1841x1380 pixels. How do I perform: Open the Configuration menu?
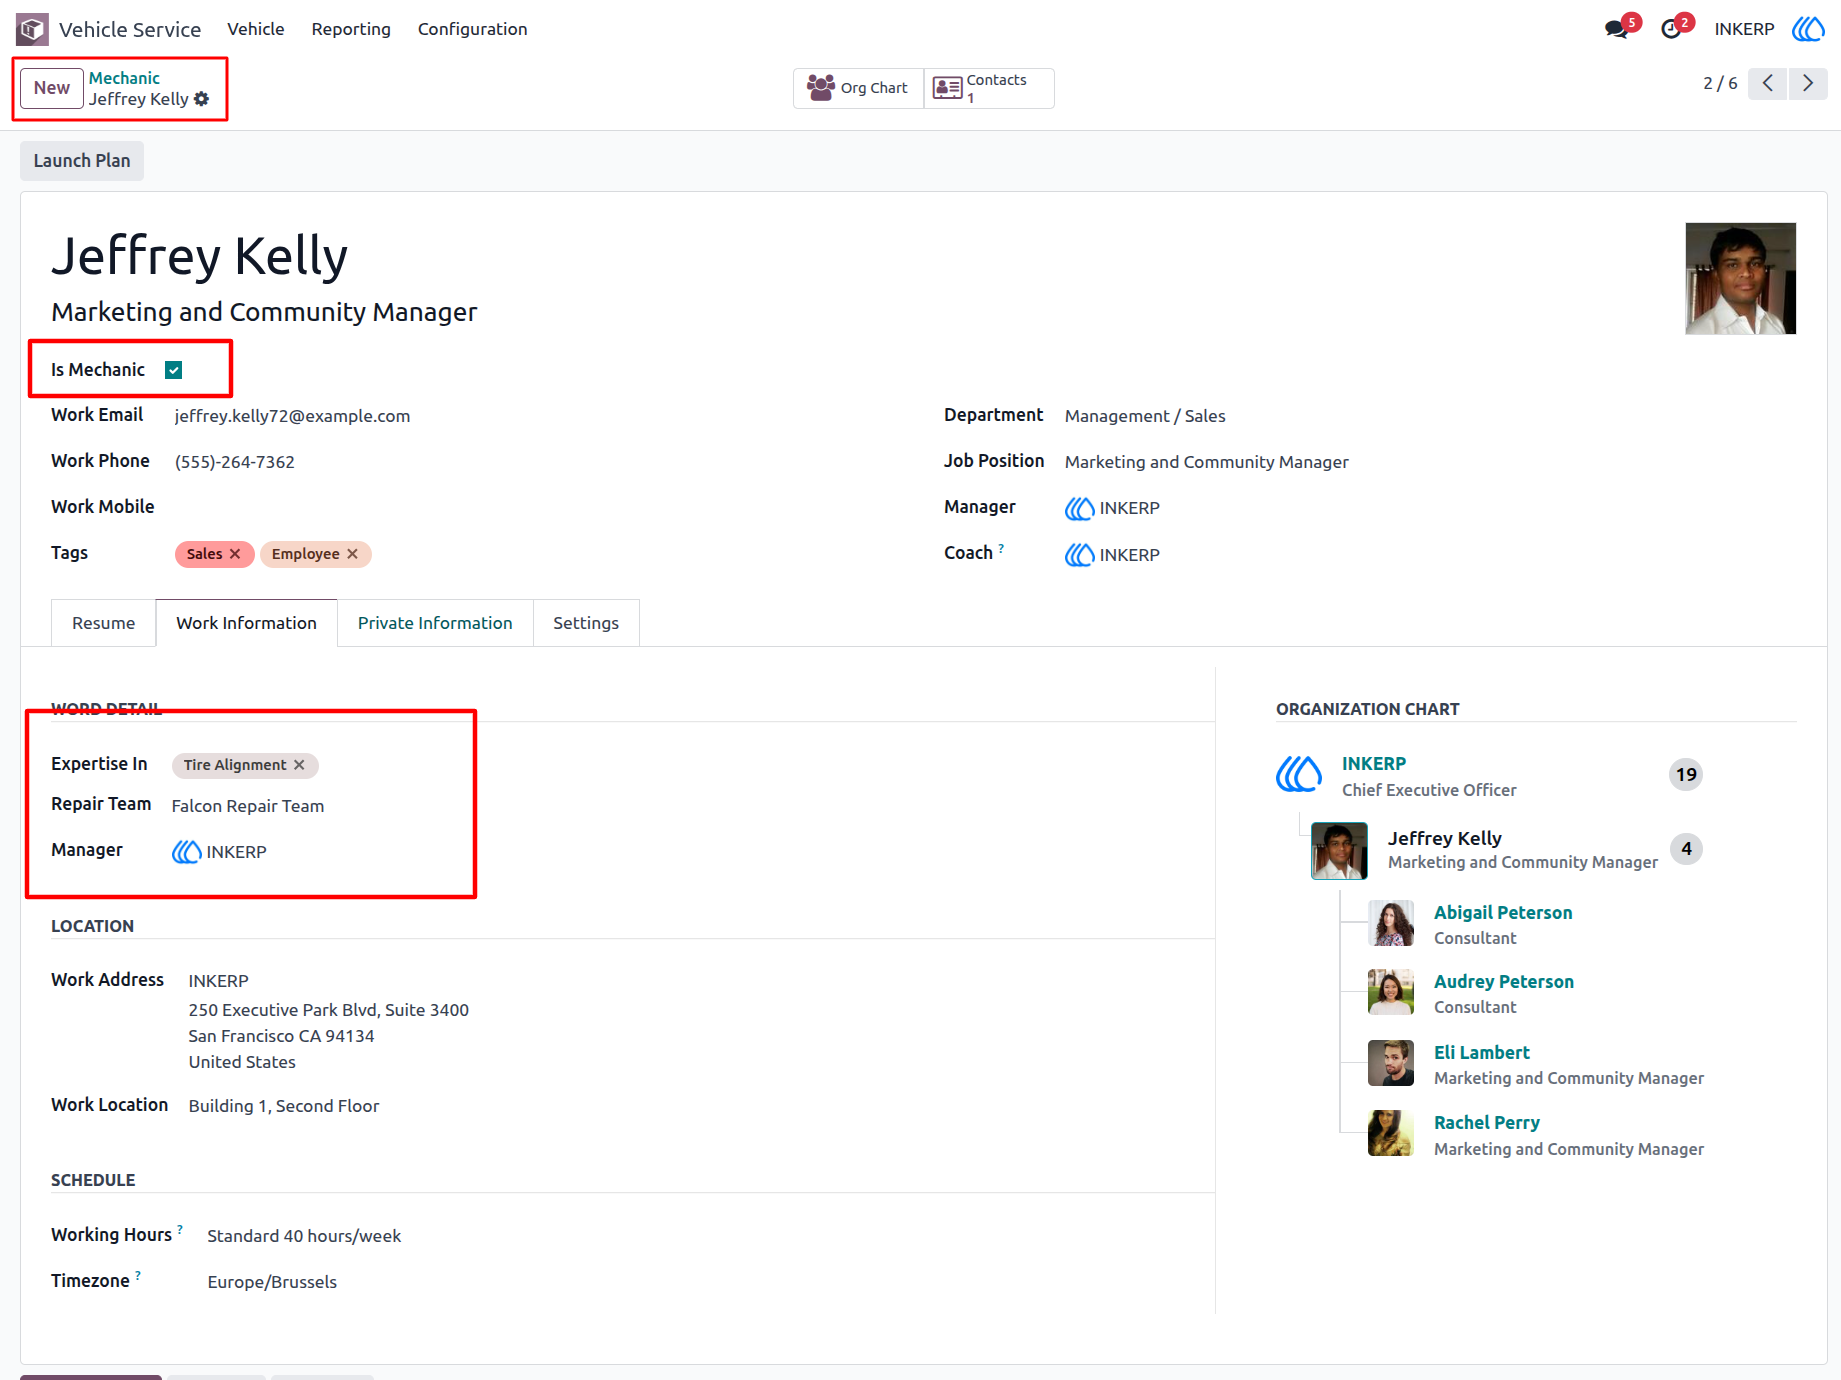472,29
